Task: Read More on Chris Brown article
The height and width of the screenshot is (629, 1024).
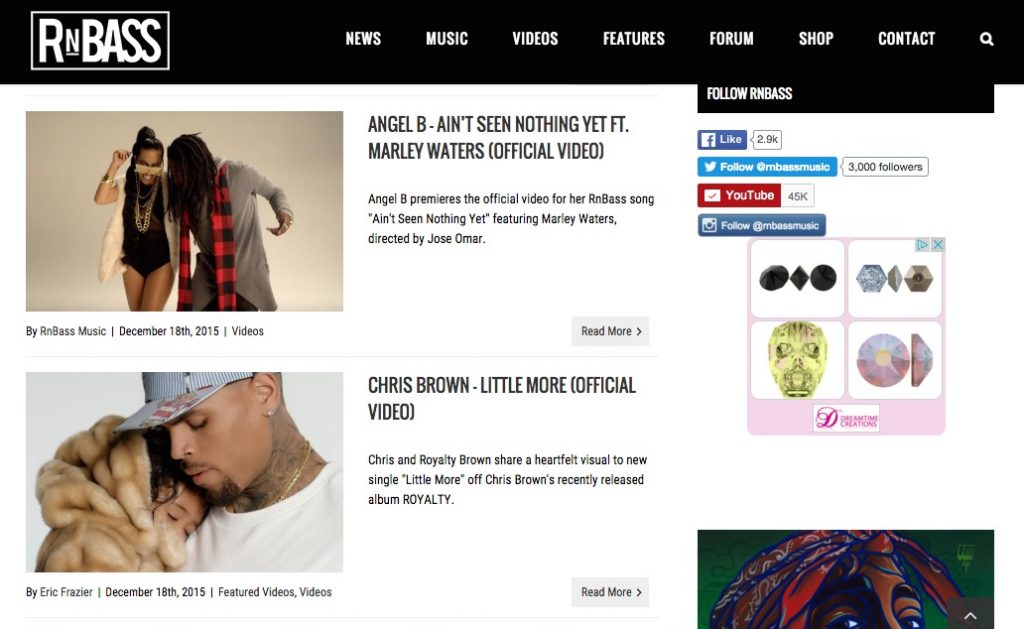Action: (x=610, y=592)
